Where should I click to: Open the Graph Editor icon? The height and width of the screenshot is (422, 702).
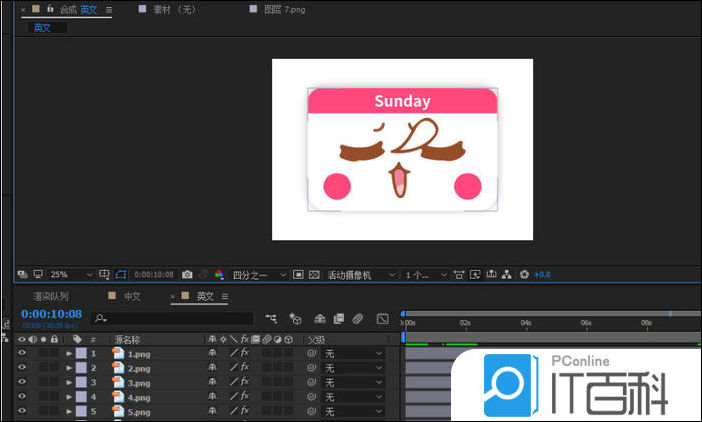382,318
